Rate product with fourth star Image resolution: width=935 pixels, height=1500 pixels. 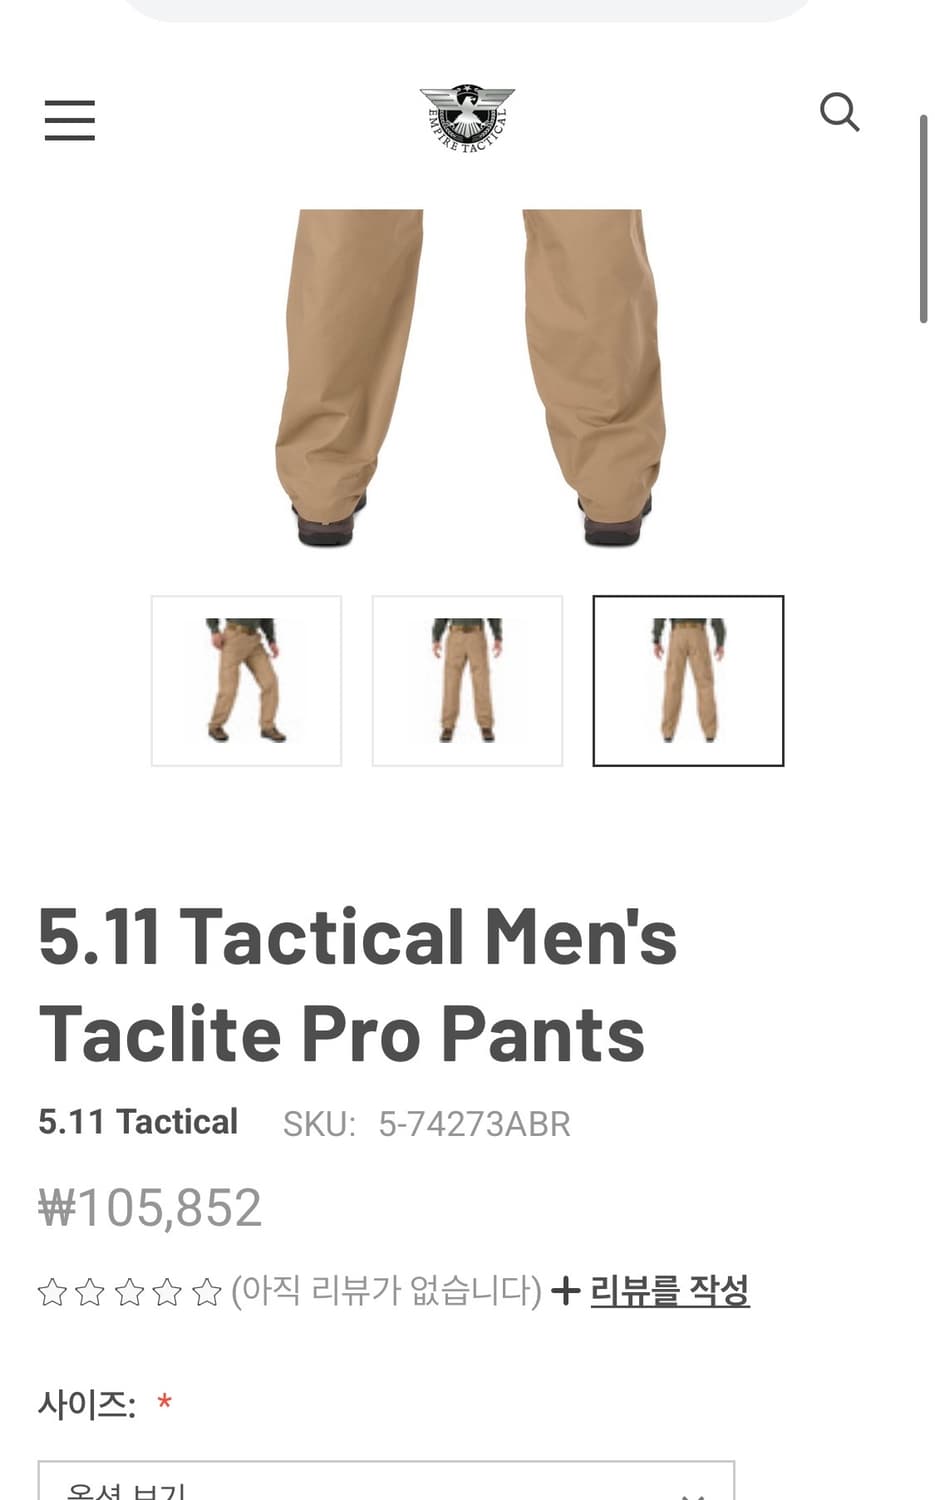click(167, 1292)
